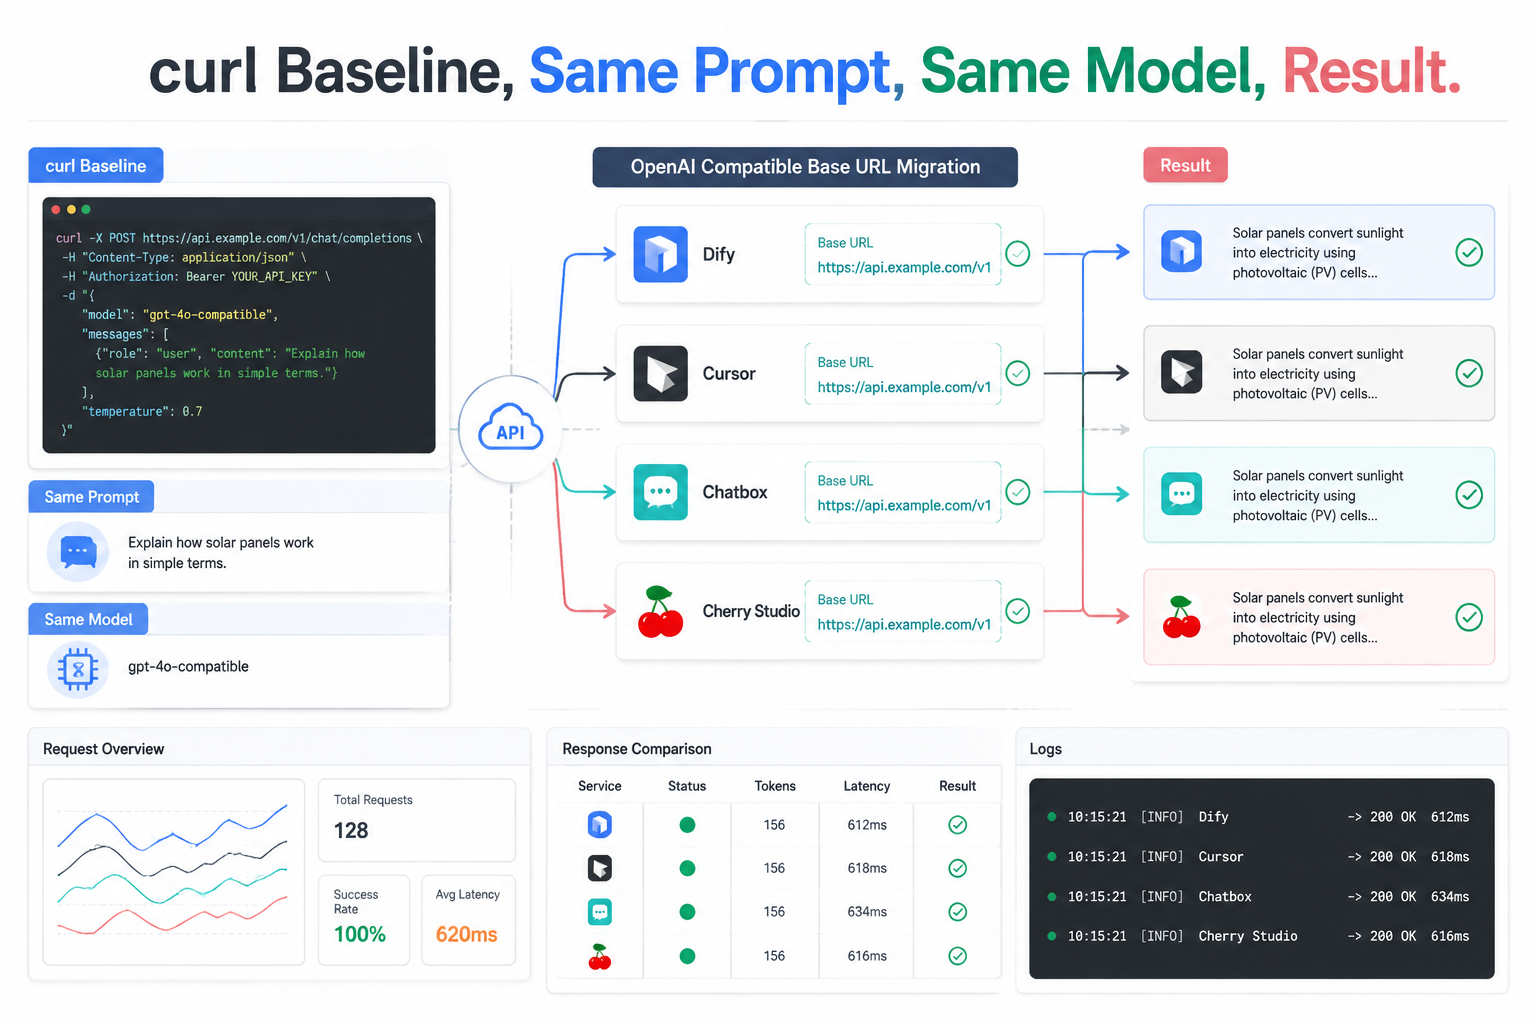Click the Tokens column header
The width and height of the screenshot is (1536, 1024).
click(775, 786)
